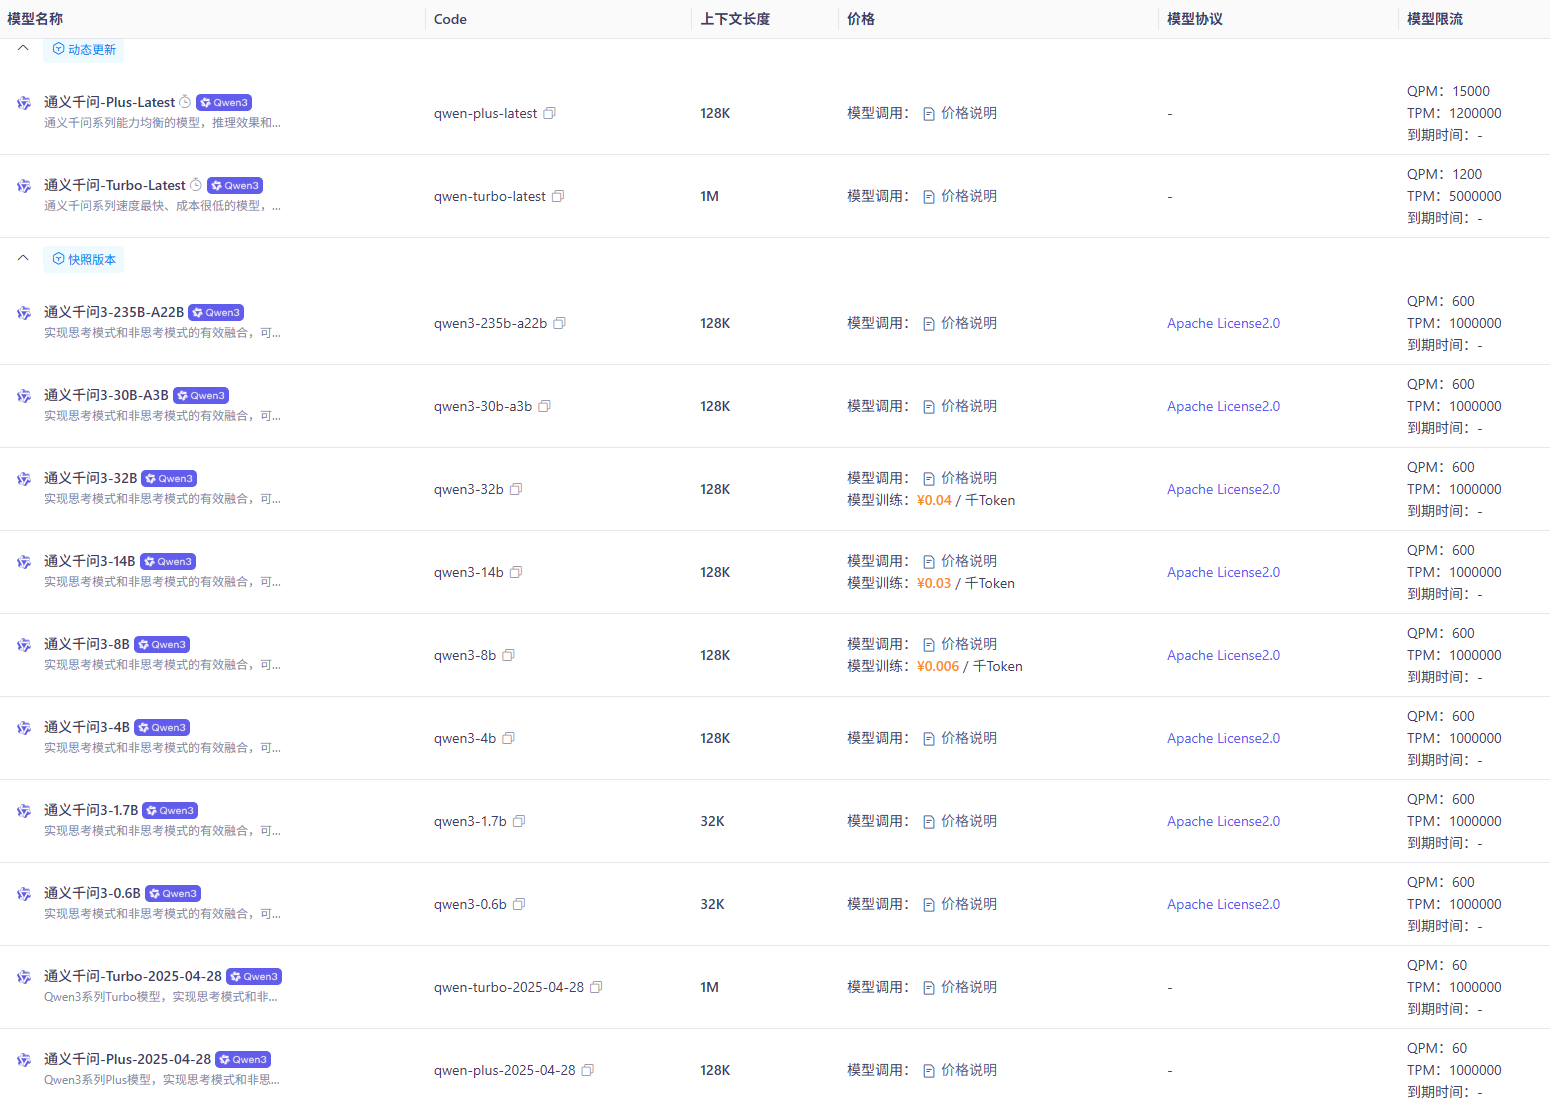Open 价格说明 for qwen-turbo-latest
The image size is (1550, 1104).
point(960,196)
